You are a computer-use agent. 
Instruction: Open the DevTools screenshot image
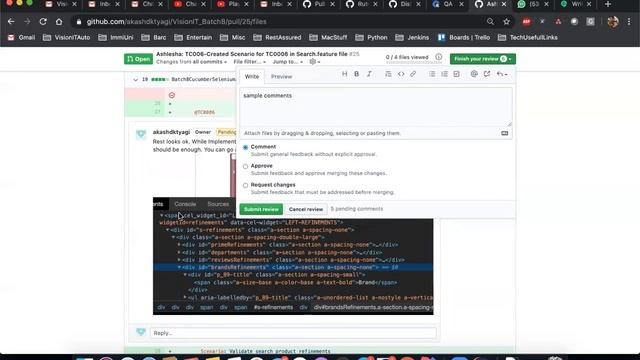(293, 256)
